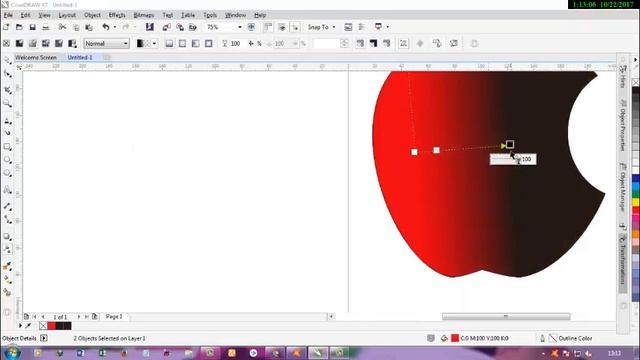This screenshot has height=360, width=640.
Task: Switch to the Untitled-1 document tab
Action: coord(80,58)
